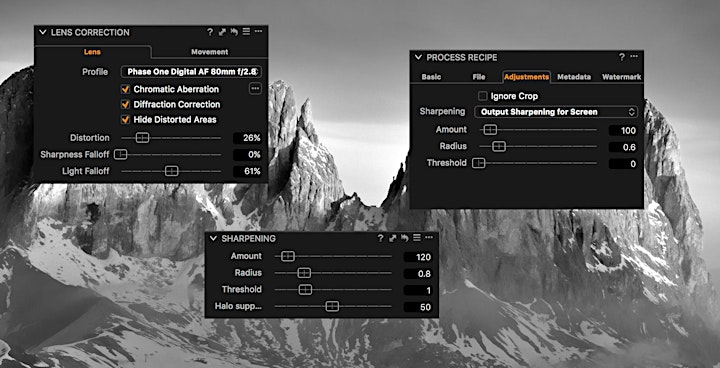Open Output Sharpening for Screen dropdown
Screen dimensions: 720x368
(556, 112)
